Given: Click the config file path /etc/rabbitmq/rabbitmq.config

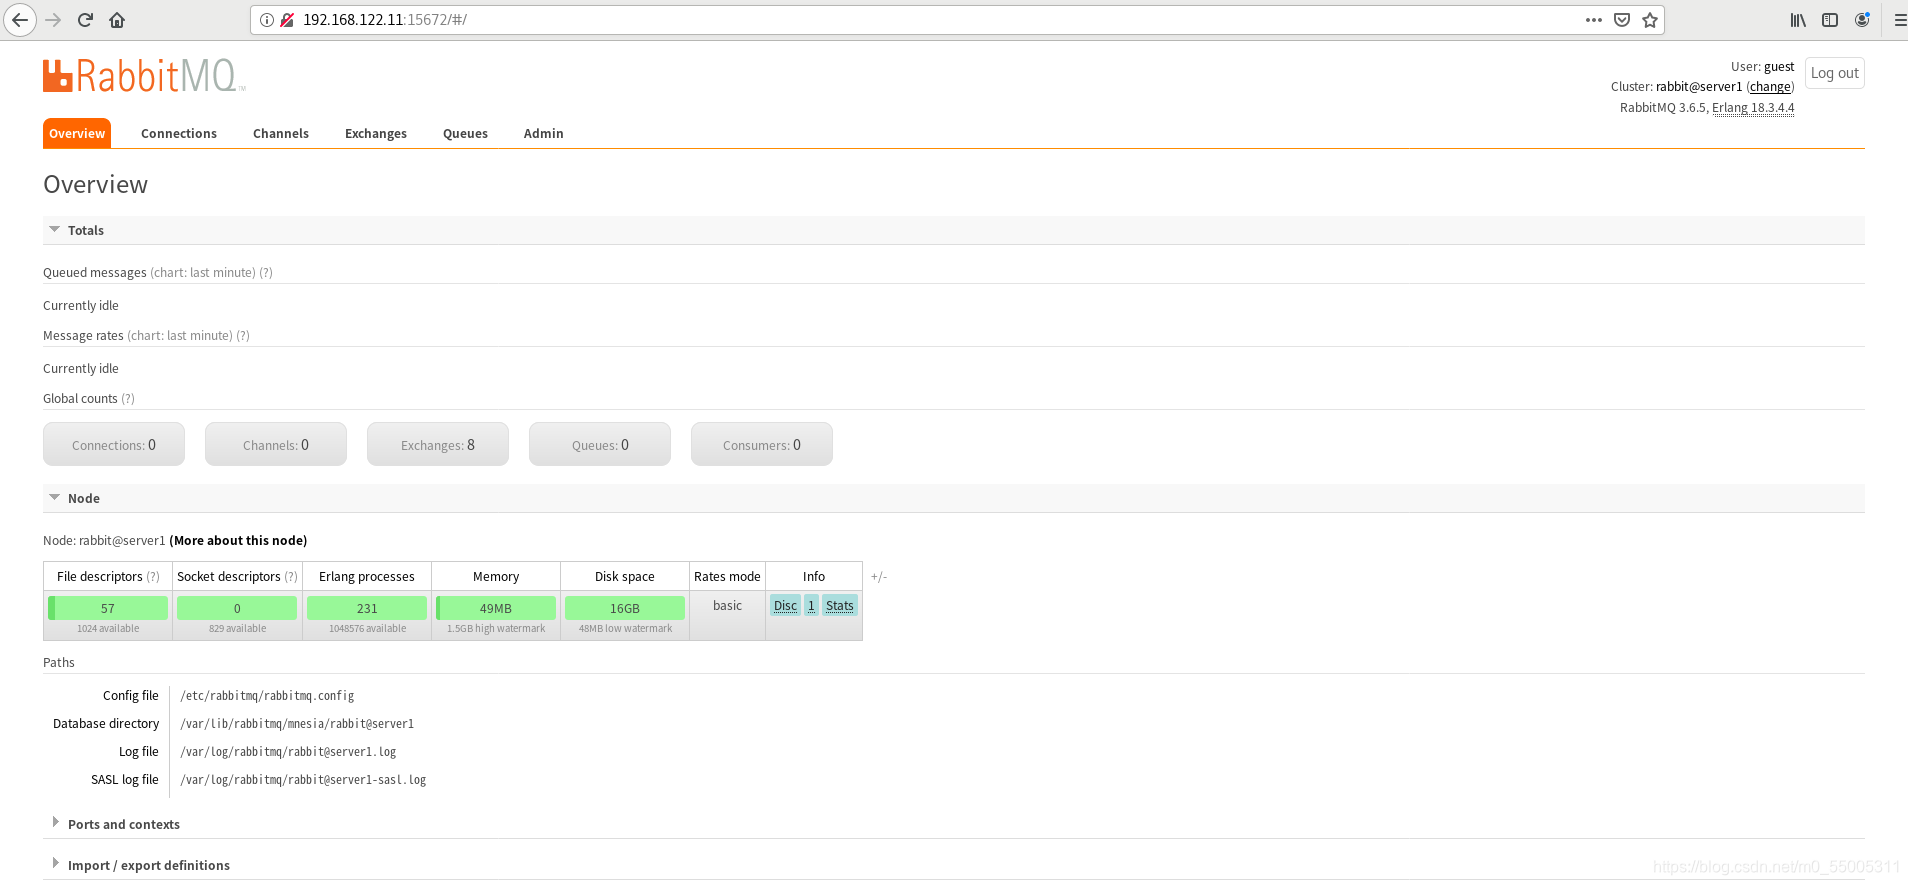Looking at the screenshot, I should 267,696.
